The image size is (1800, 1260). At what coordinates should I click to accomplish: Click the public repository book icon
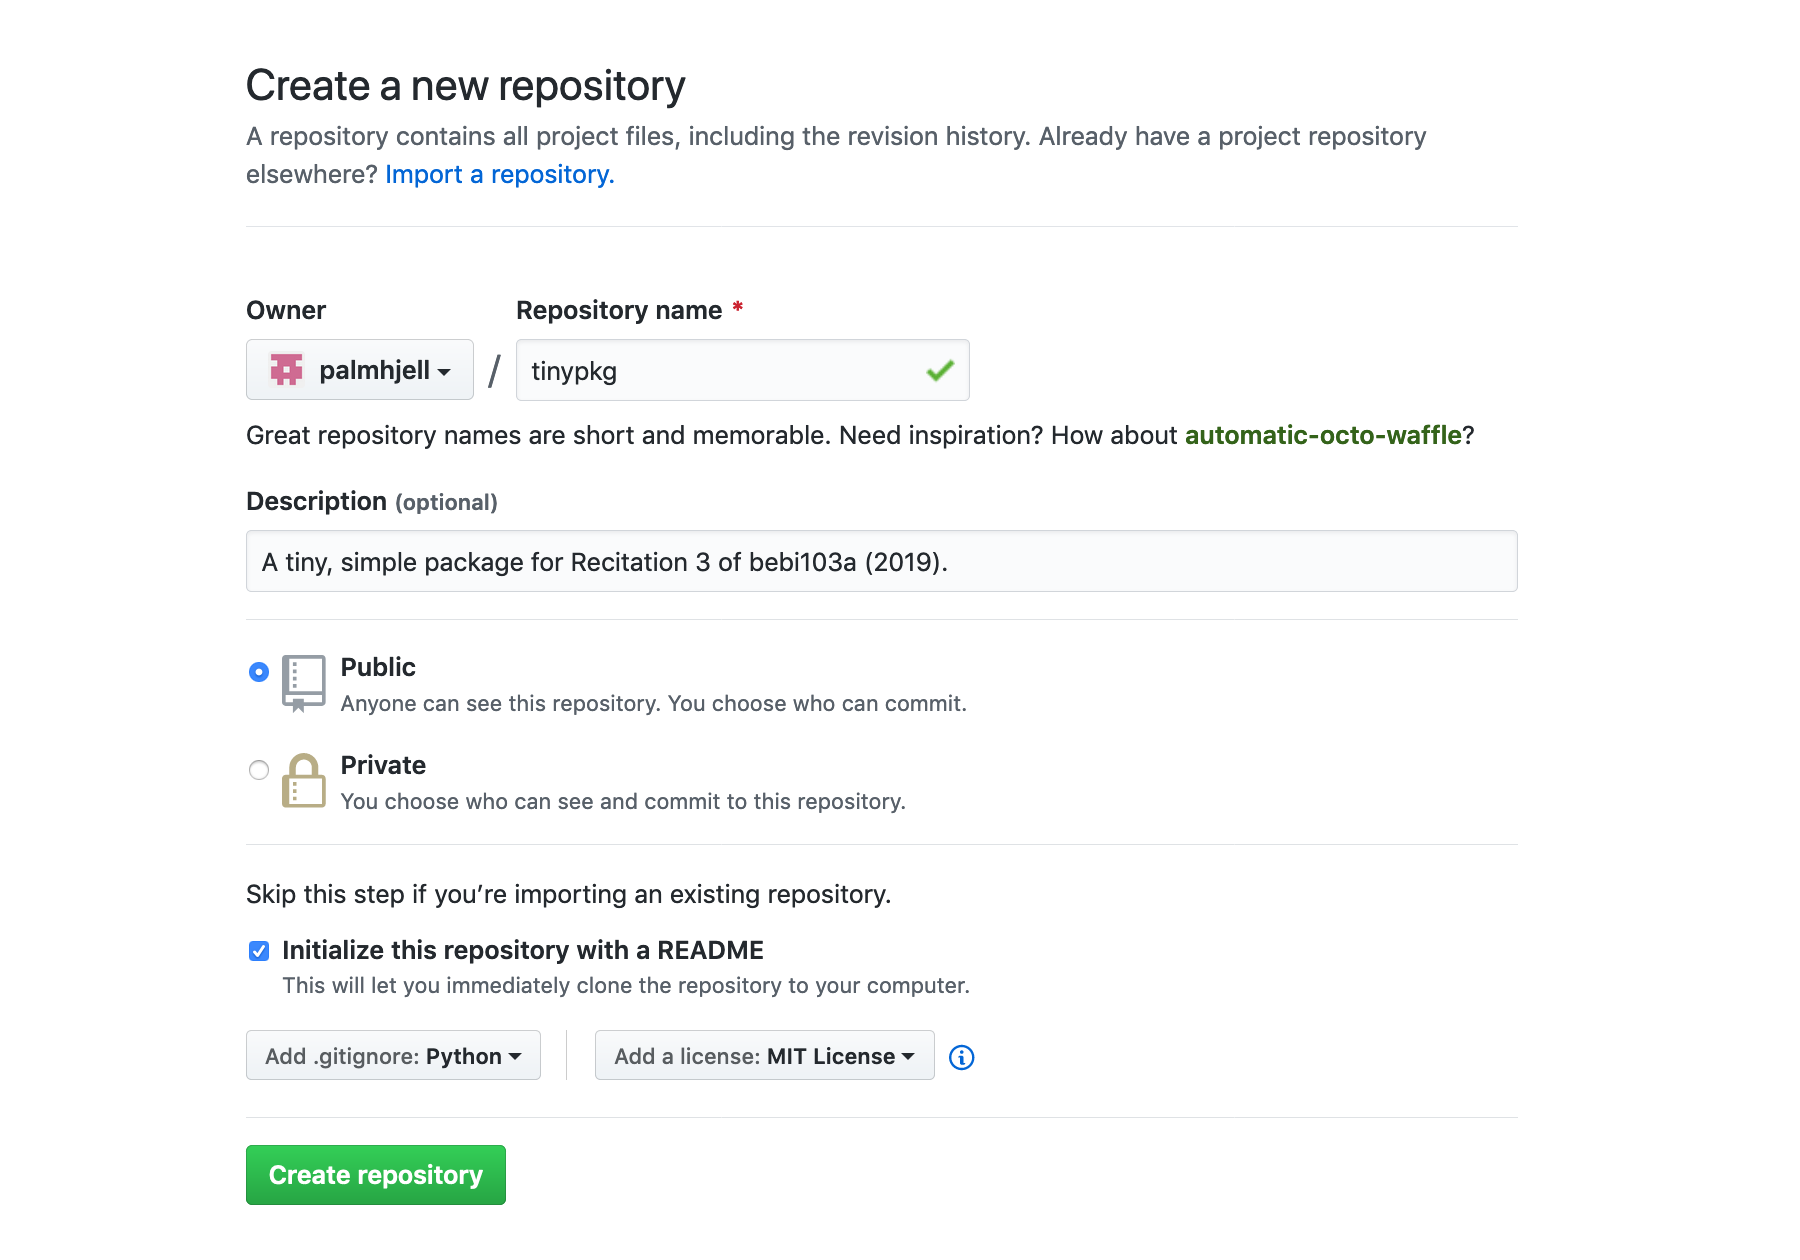304,683
